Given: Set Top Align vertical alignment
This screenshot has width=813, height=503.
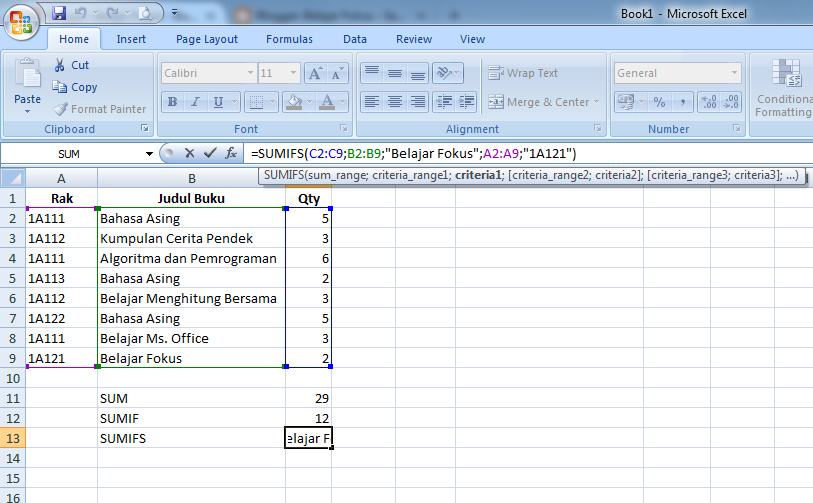Looking at the screenshot, I should (x=372, y=73).
